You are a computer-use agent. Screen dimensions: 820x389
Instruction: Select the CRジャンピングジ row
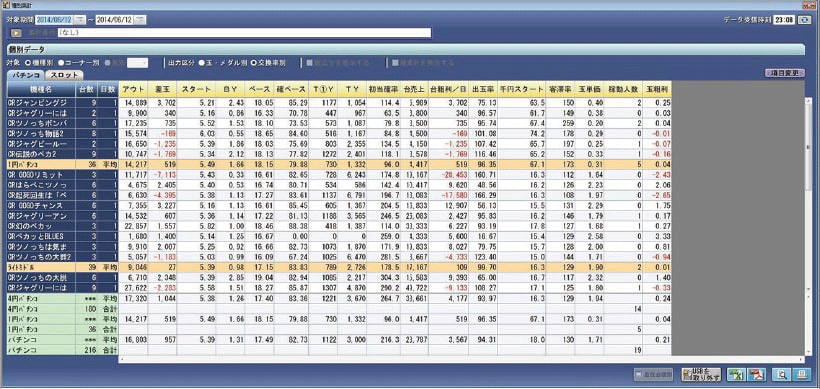339,102
